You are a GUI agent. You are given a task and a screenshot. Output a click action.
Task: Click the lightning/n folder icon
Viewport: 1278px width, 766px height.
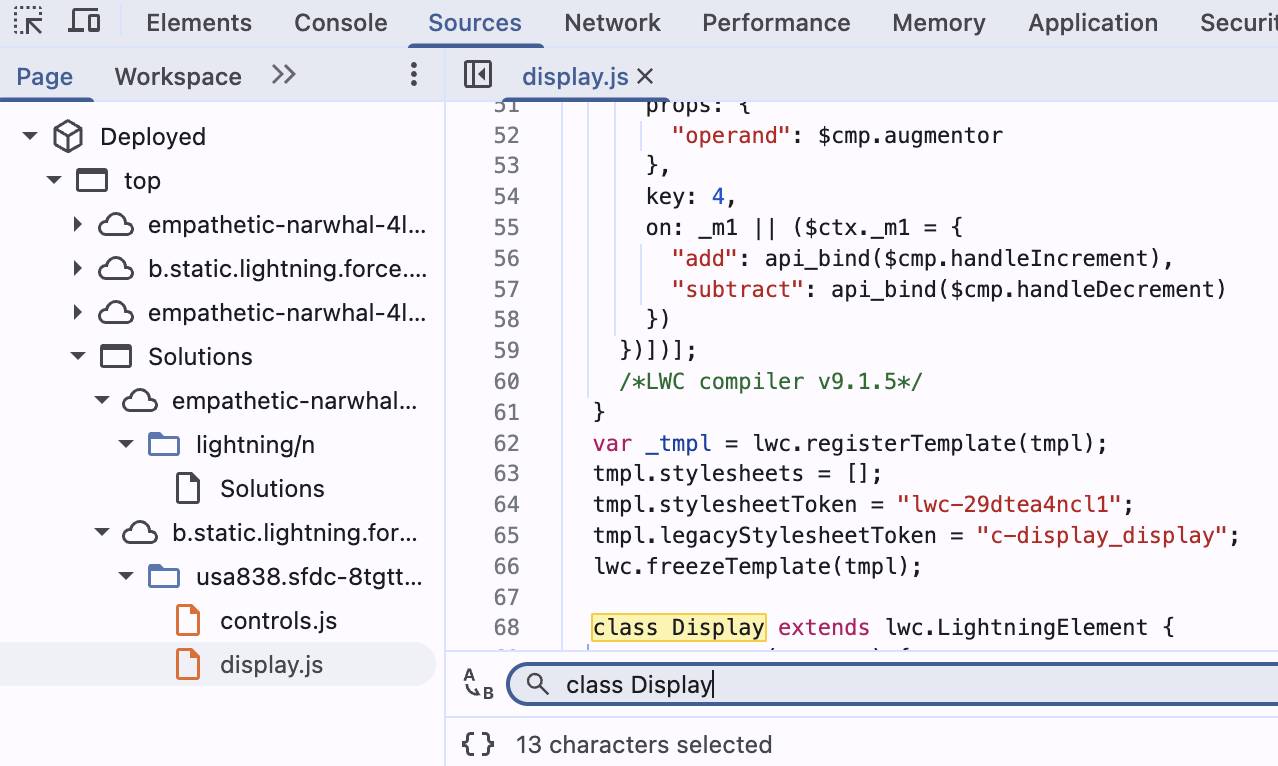(164, 444)
